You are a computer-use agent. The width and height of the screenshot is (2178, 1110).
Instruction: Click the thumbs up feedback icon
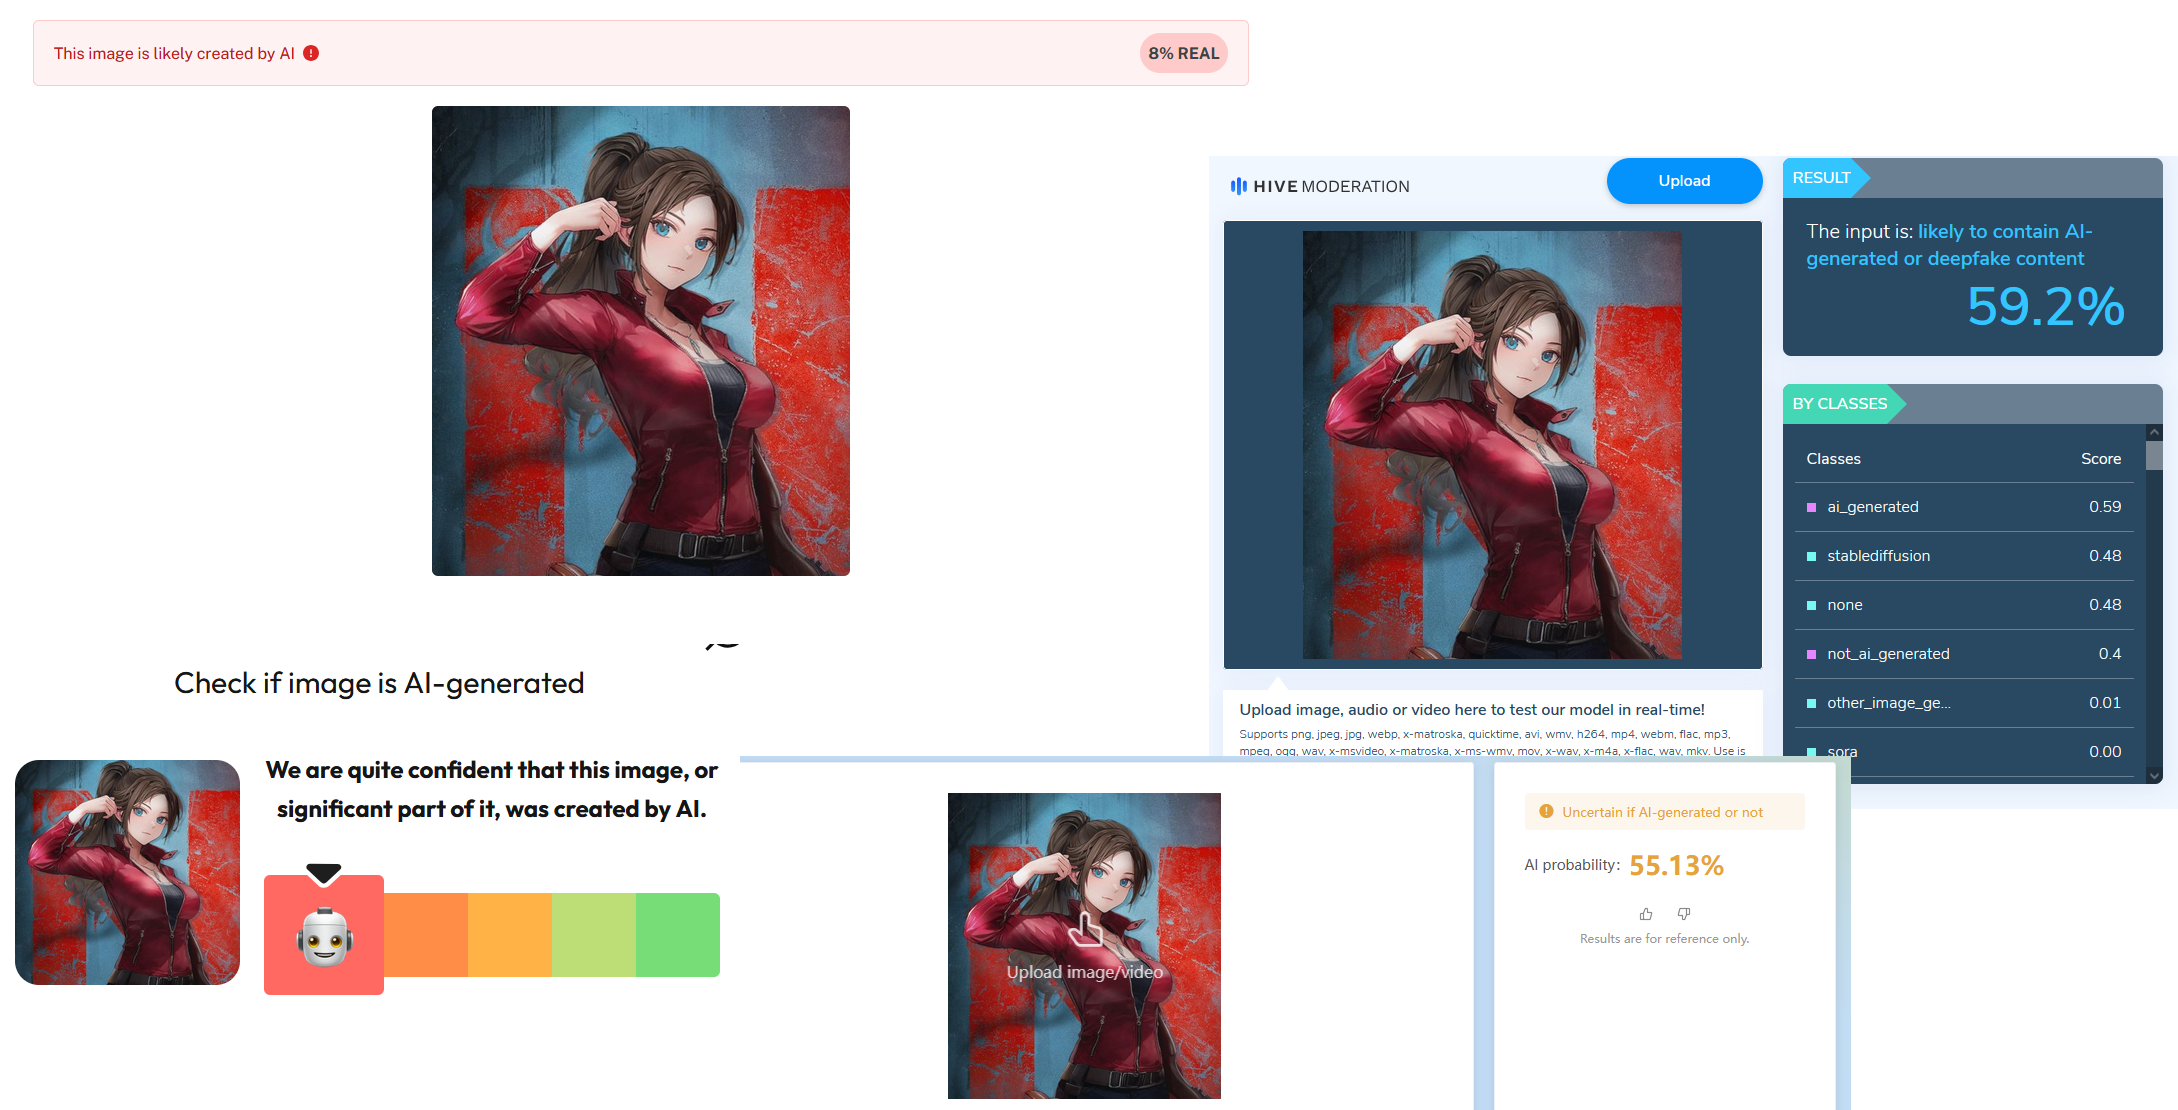point(1645,914)
